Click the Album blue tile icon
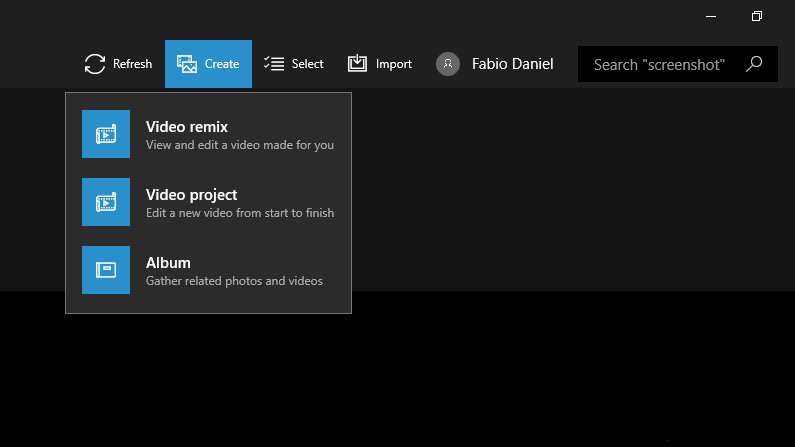 click(106, 270)
